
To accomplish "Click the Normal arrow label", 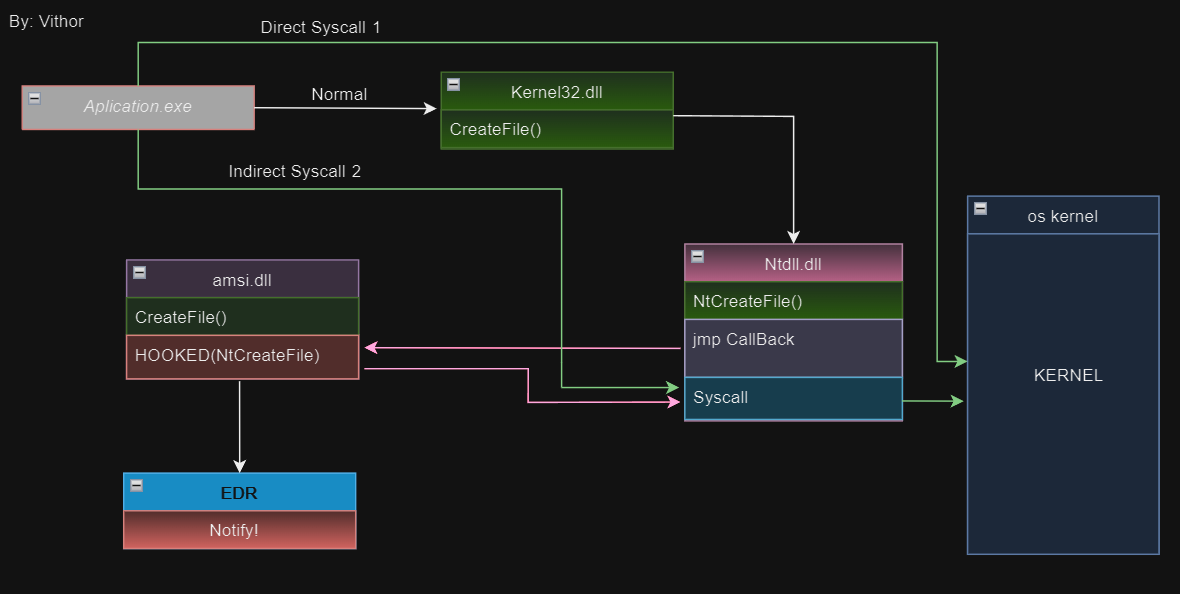I will 339,95.
